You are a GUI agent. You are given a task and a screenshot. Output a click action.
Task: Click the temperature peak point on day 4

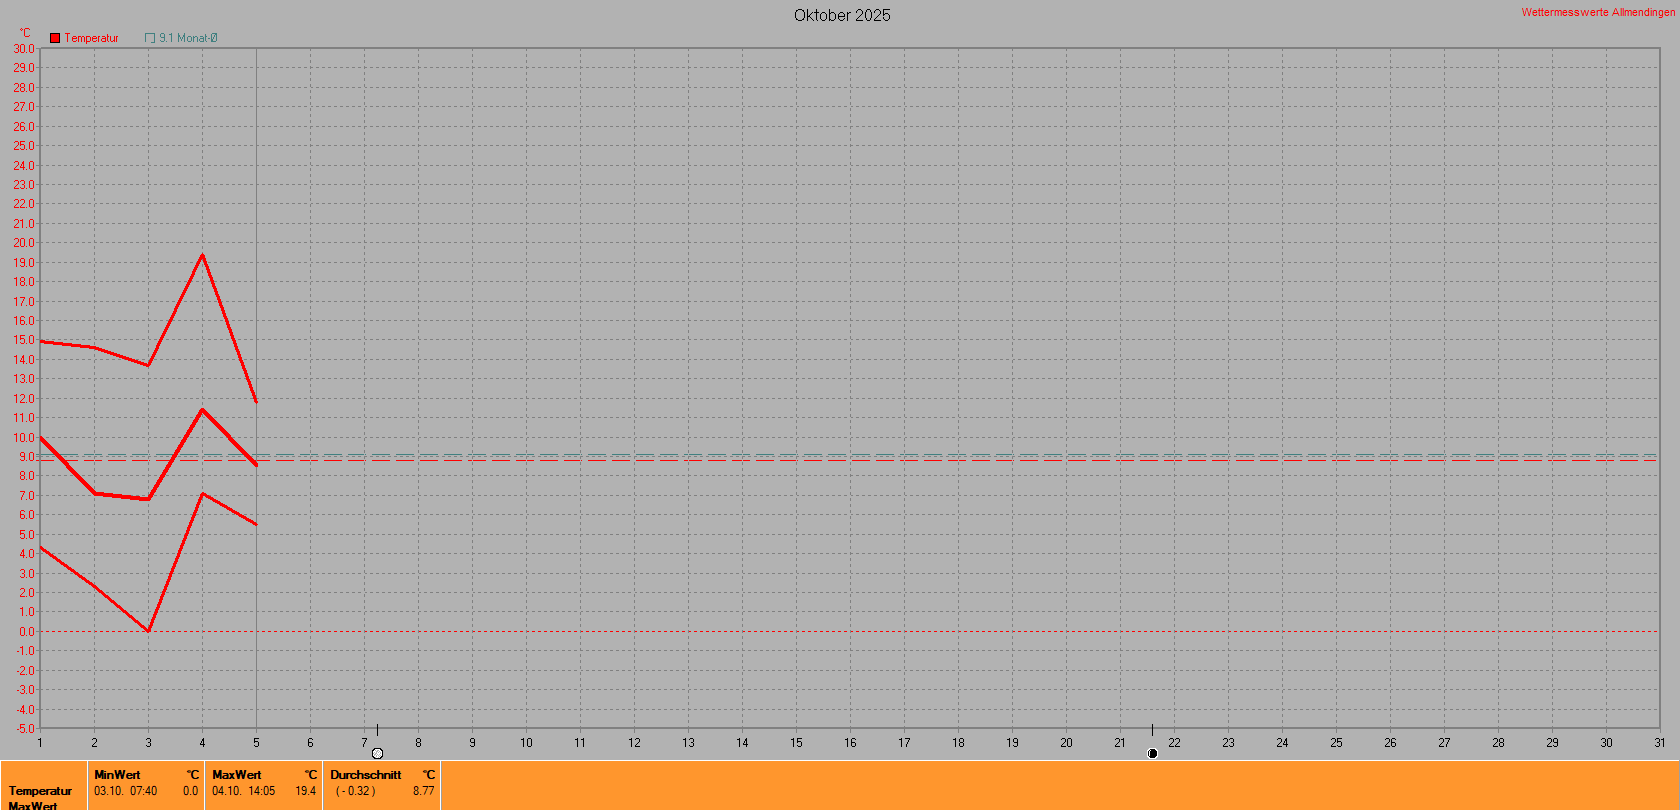202,255
